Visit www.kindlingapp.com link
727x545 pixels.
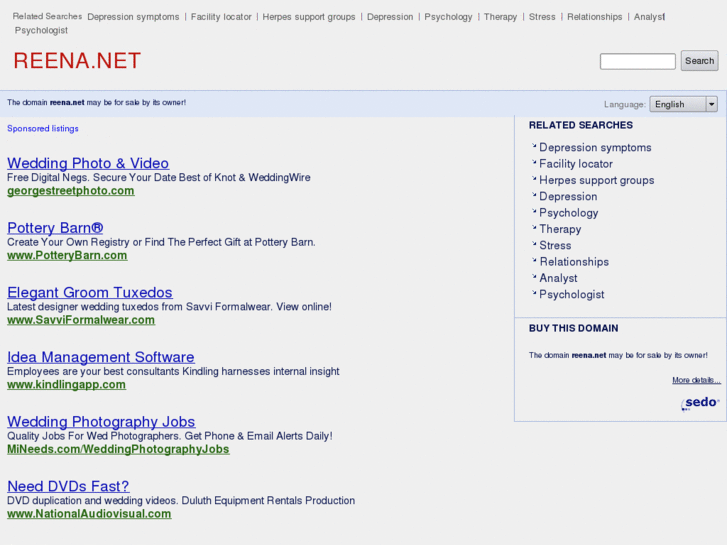(x=66, y=384)
